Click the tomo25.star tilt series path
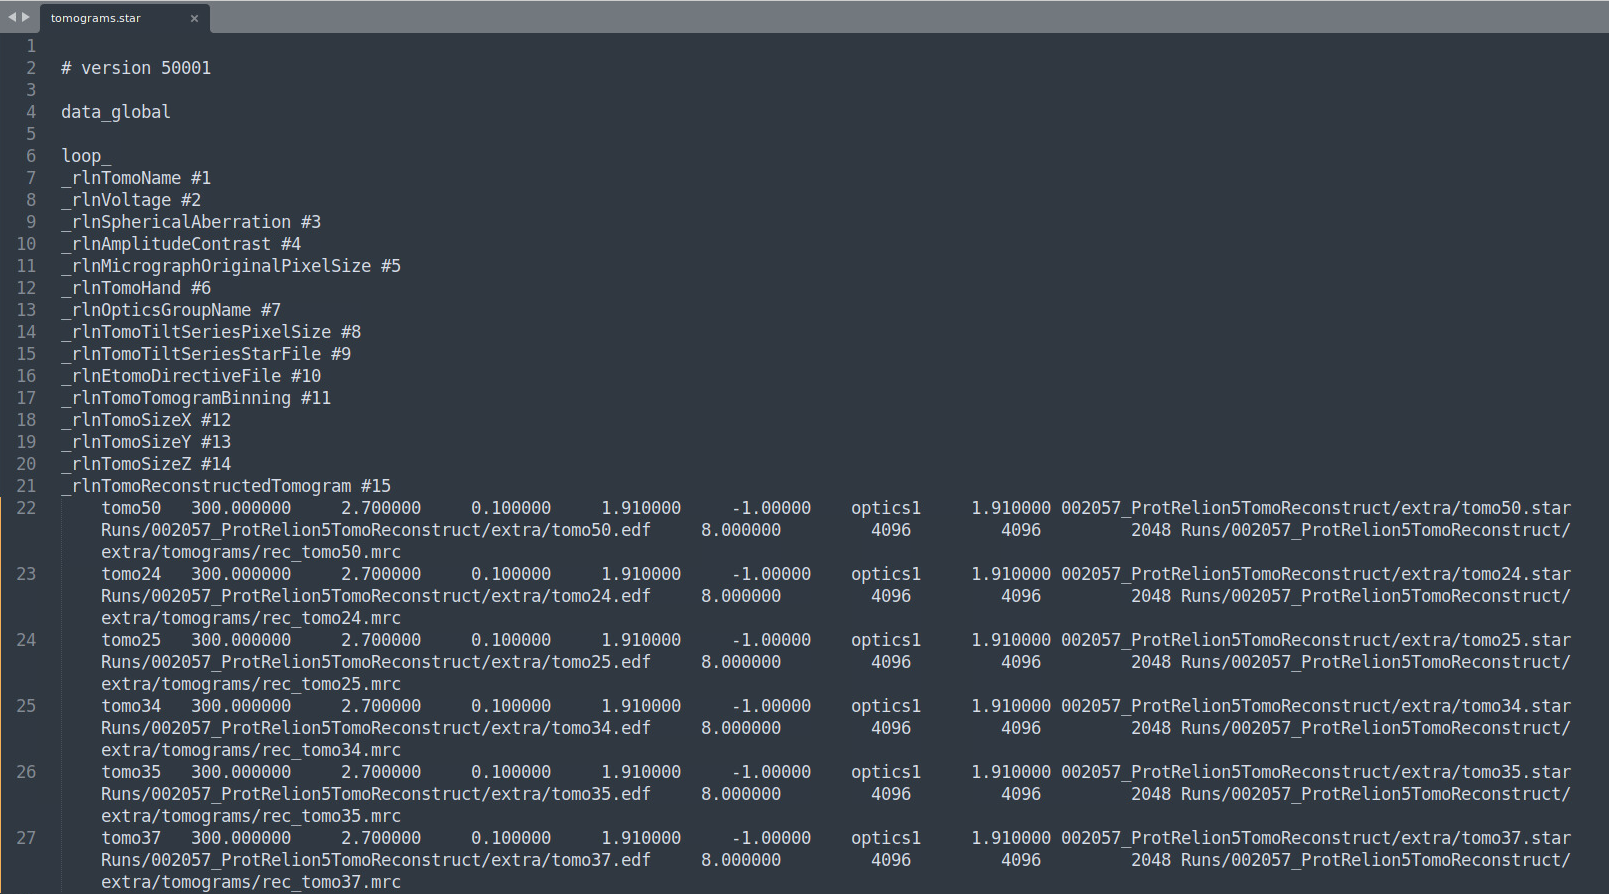The width and height of the screenshot is (1609, 894). pyautogui.click(x=1316, y=640)
